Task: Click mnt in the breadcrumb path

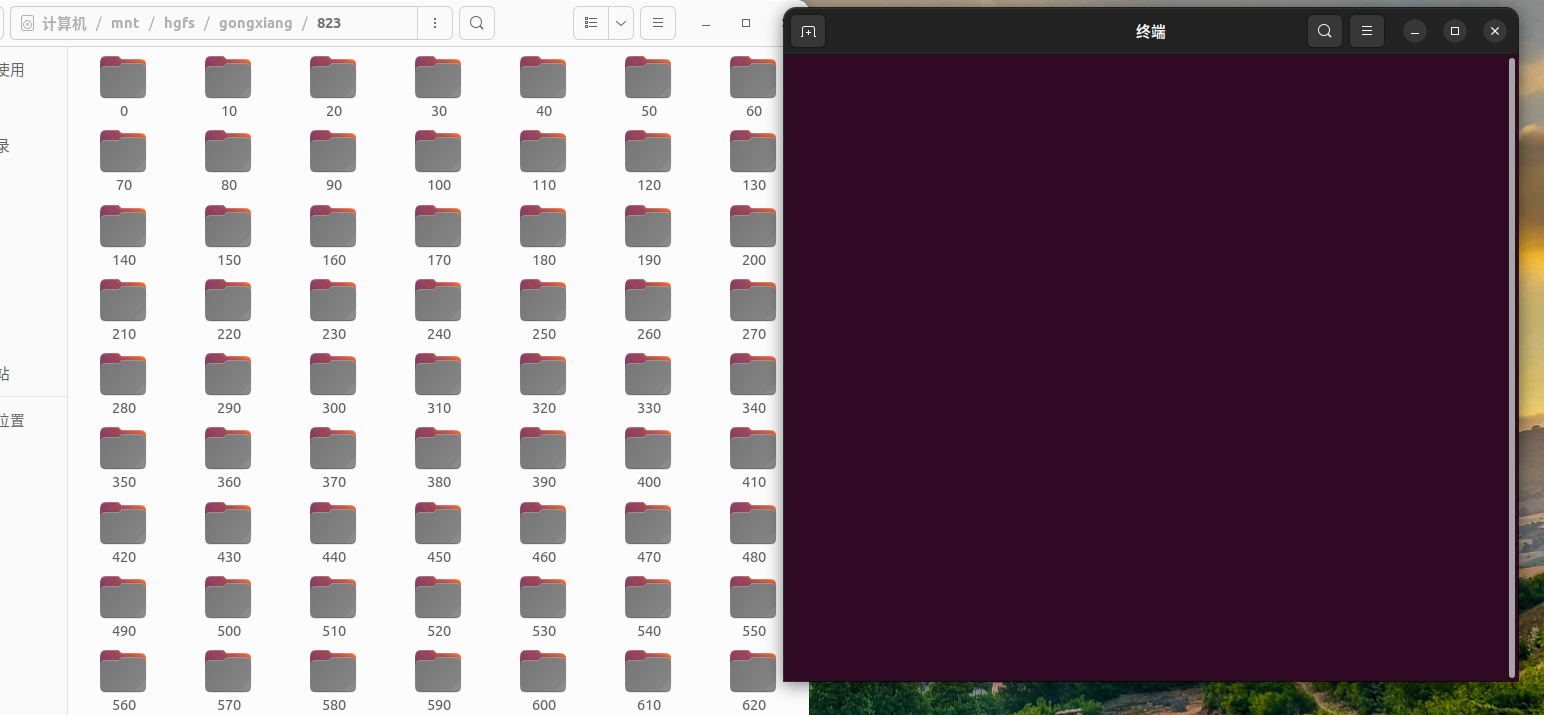Action: point(125,23)
